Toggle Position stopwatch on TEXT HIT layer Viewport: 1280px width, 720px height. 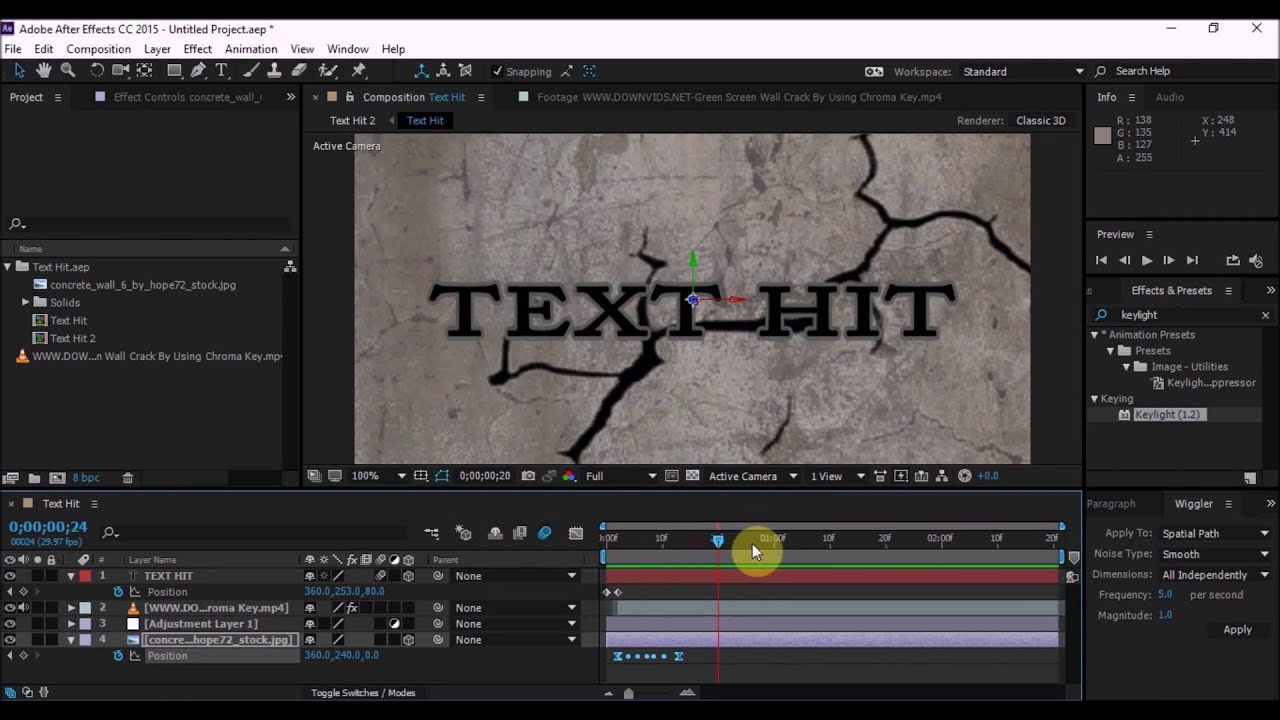(118, 592)
